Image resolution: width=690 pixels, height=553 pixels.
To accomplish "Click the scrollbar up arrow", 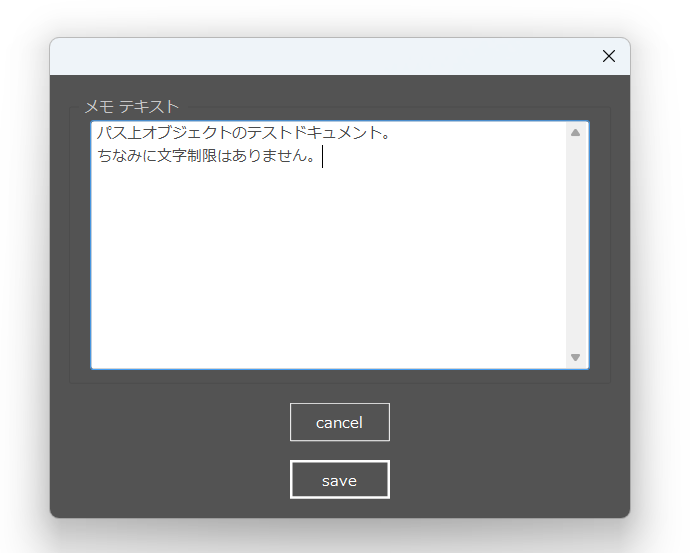I will point(575,133).
